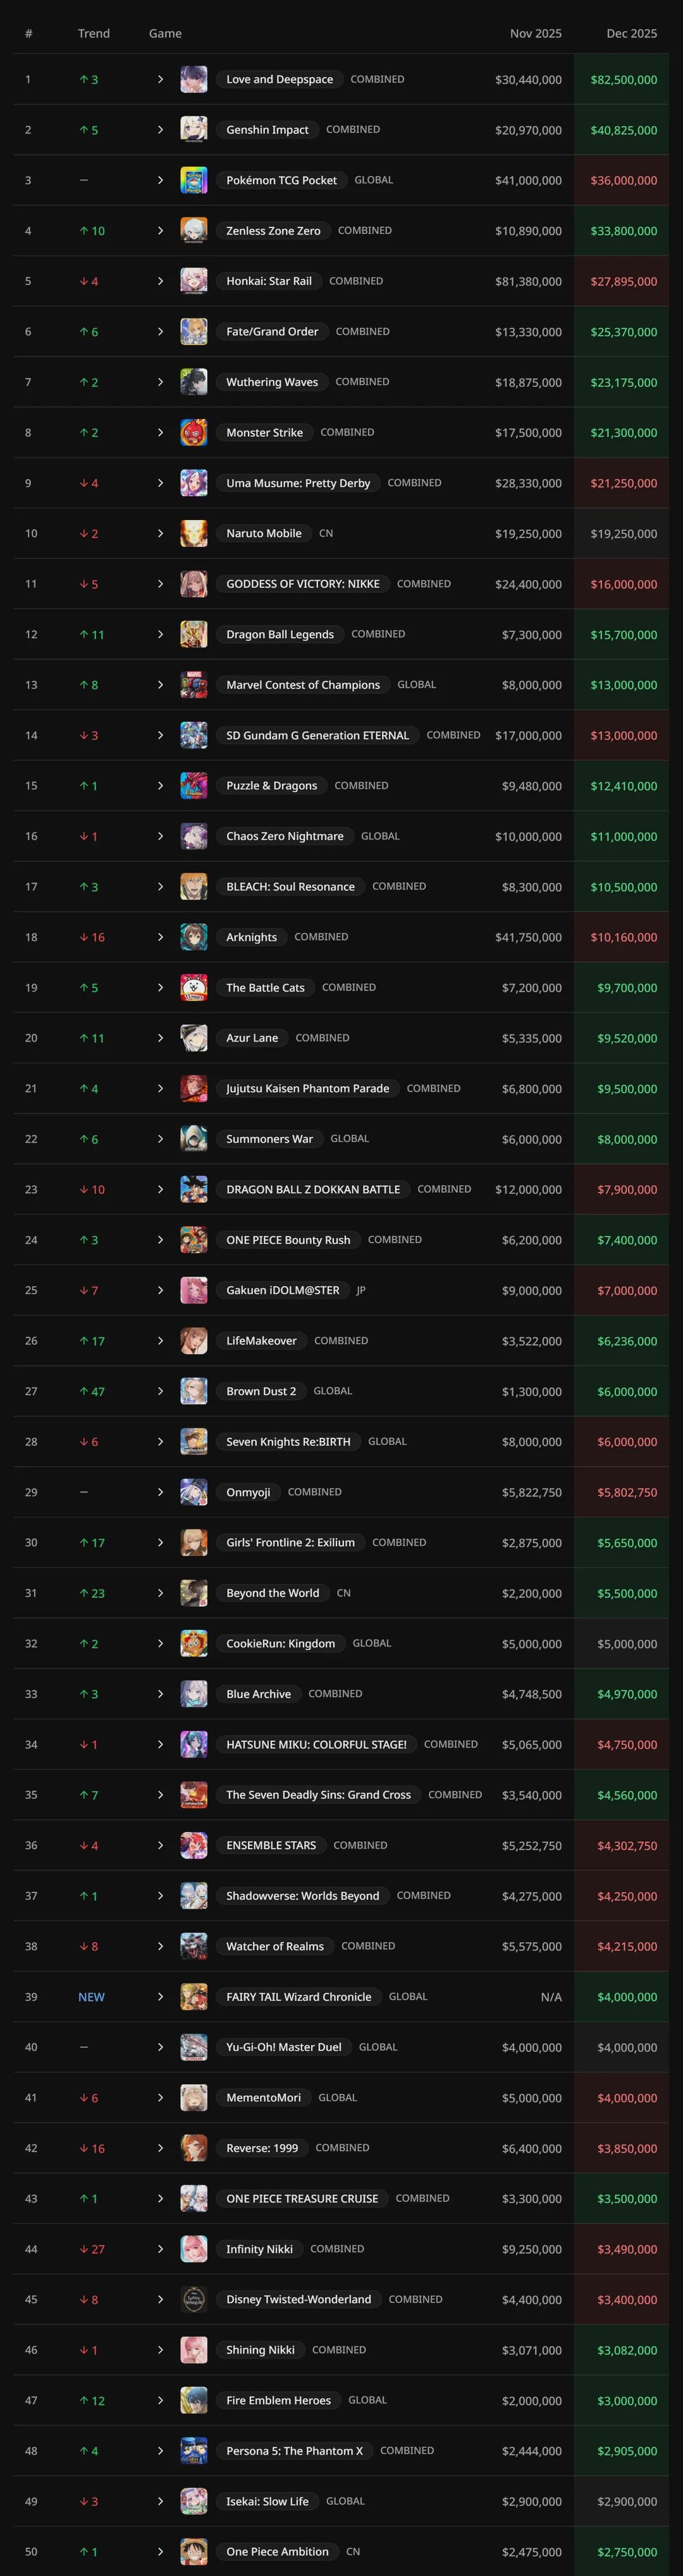
Task: Click the Disney Twisted-Wonderland game icon
Action: tap(194, 2300)
